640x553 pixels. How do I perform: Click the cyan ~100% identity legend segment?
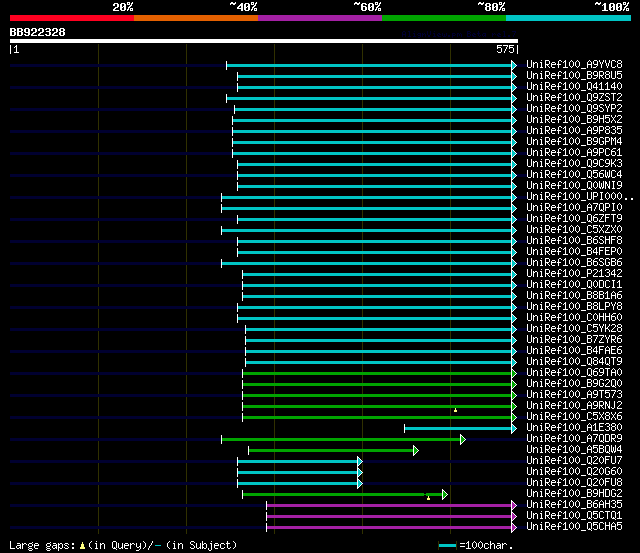click(568, 18)
